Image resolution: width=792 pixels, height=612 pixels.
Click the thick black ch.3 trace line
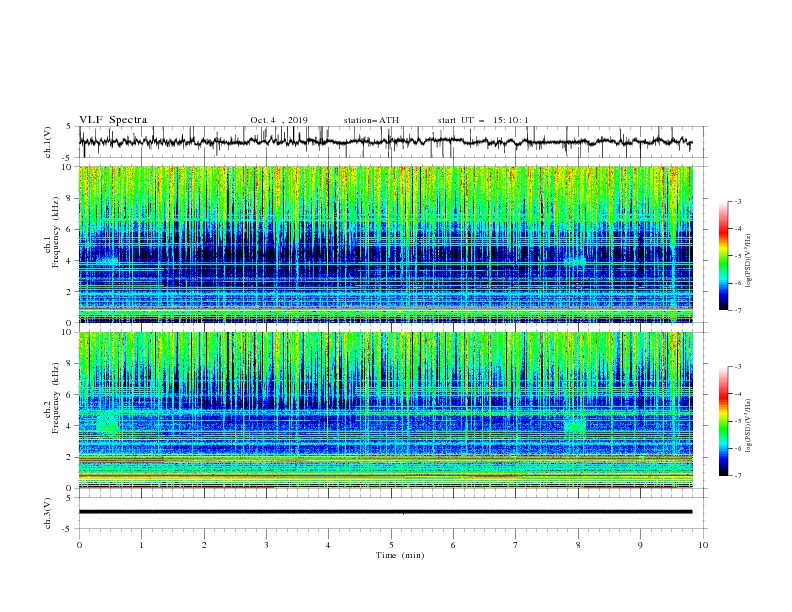385,512
